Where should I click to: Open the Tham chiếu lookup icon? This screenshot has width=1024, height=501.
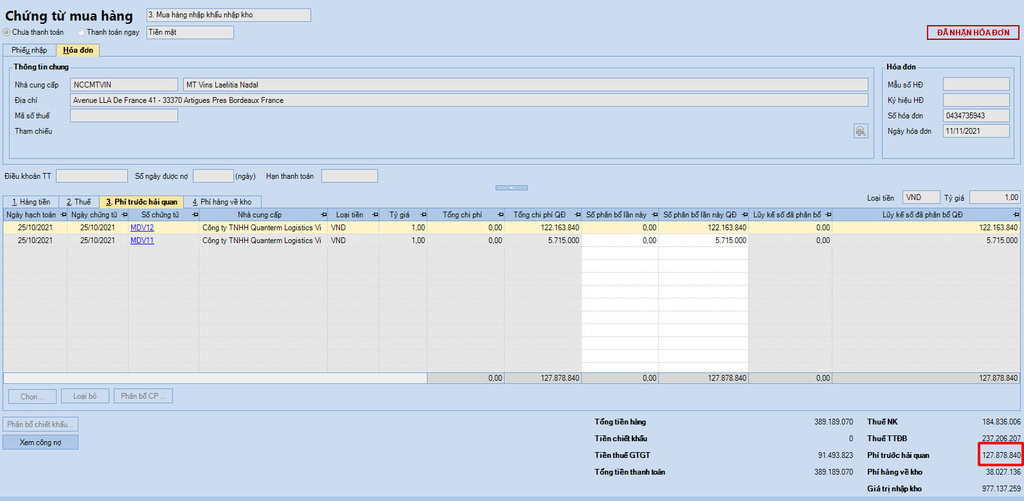tap(861, 131)
